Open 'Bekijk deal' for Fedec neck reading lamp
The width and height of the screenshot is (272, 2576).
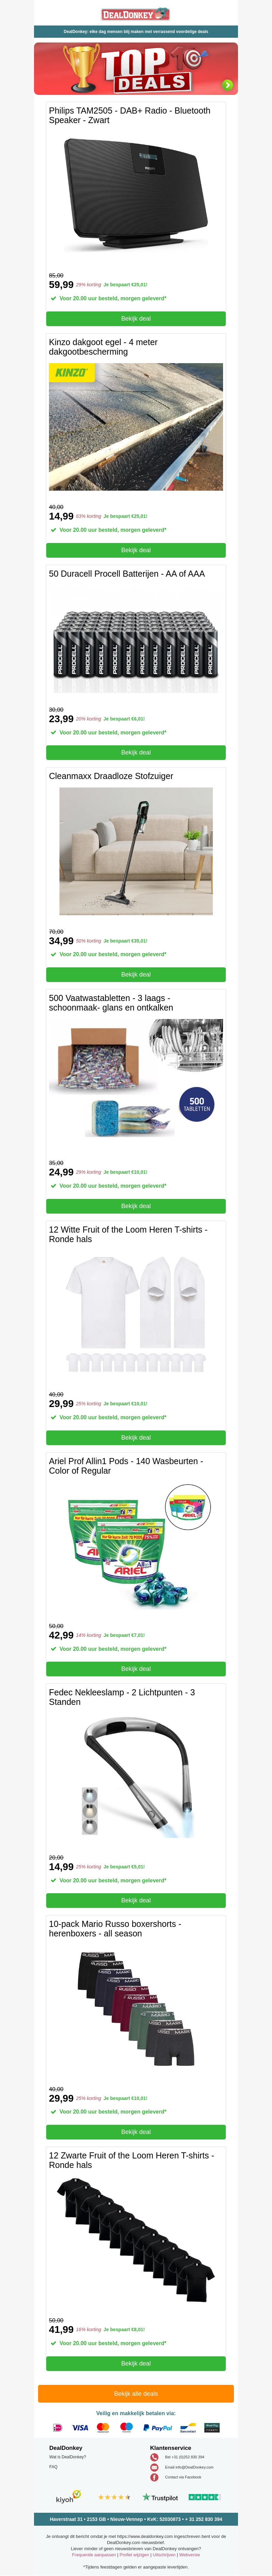point(136,1900)
